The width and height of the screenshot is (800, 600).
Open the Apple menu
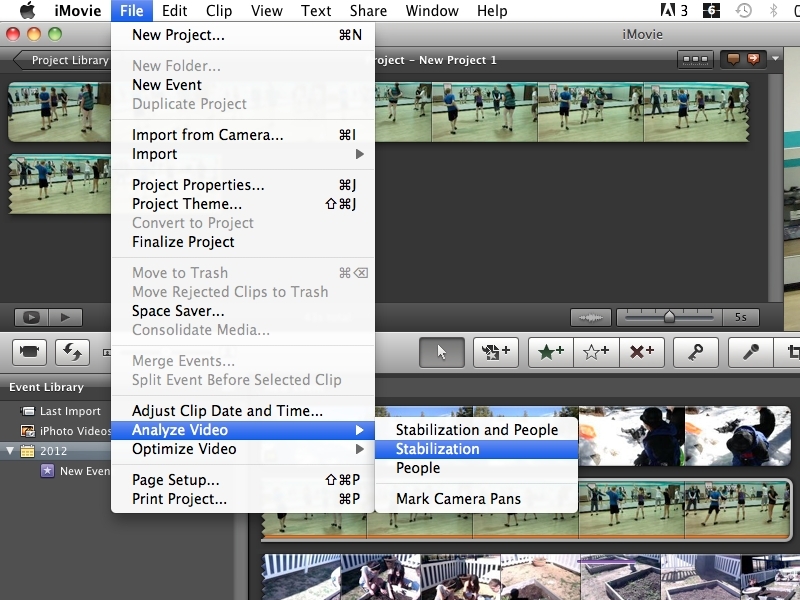(x=27, y=10)
